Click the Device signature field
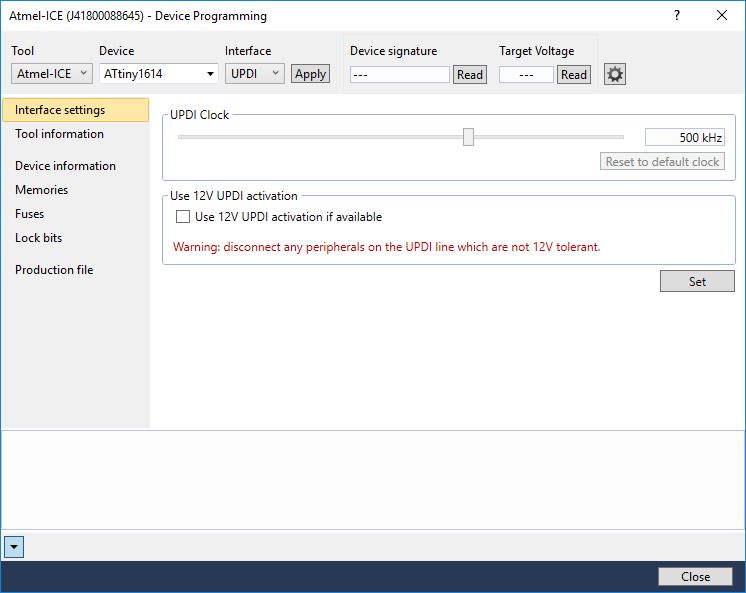 click(400, 74)
